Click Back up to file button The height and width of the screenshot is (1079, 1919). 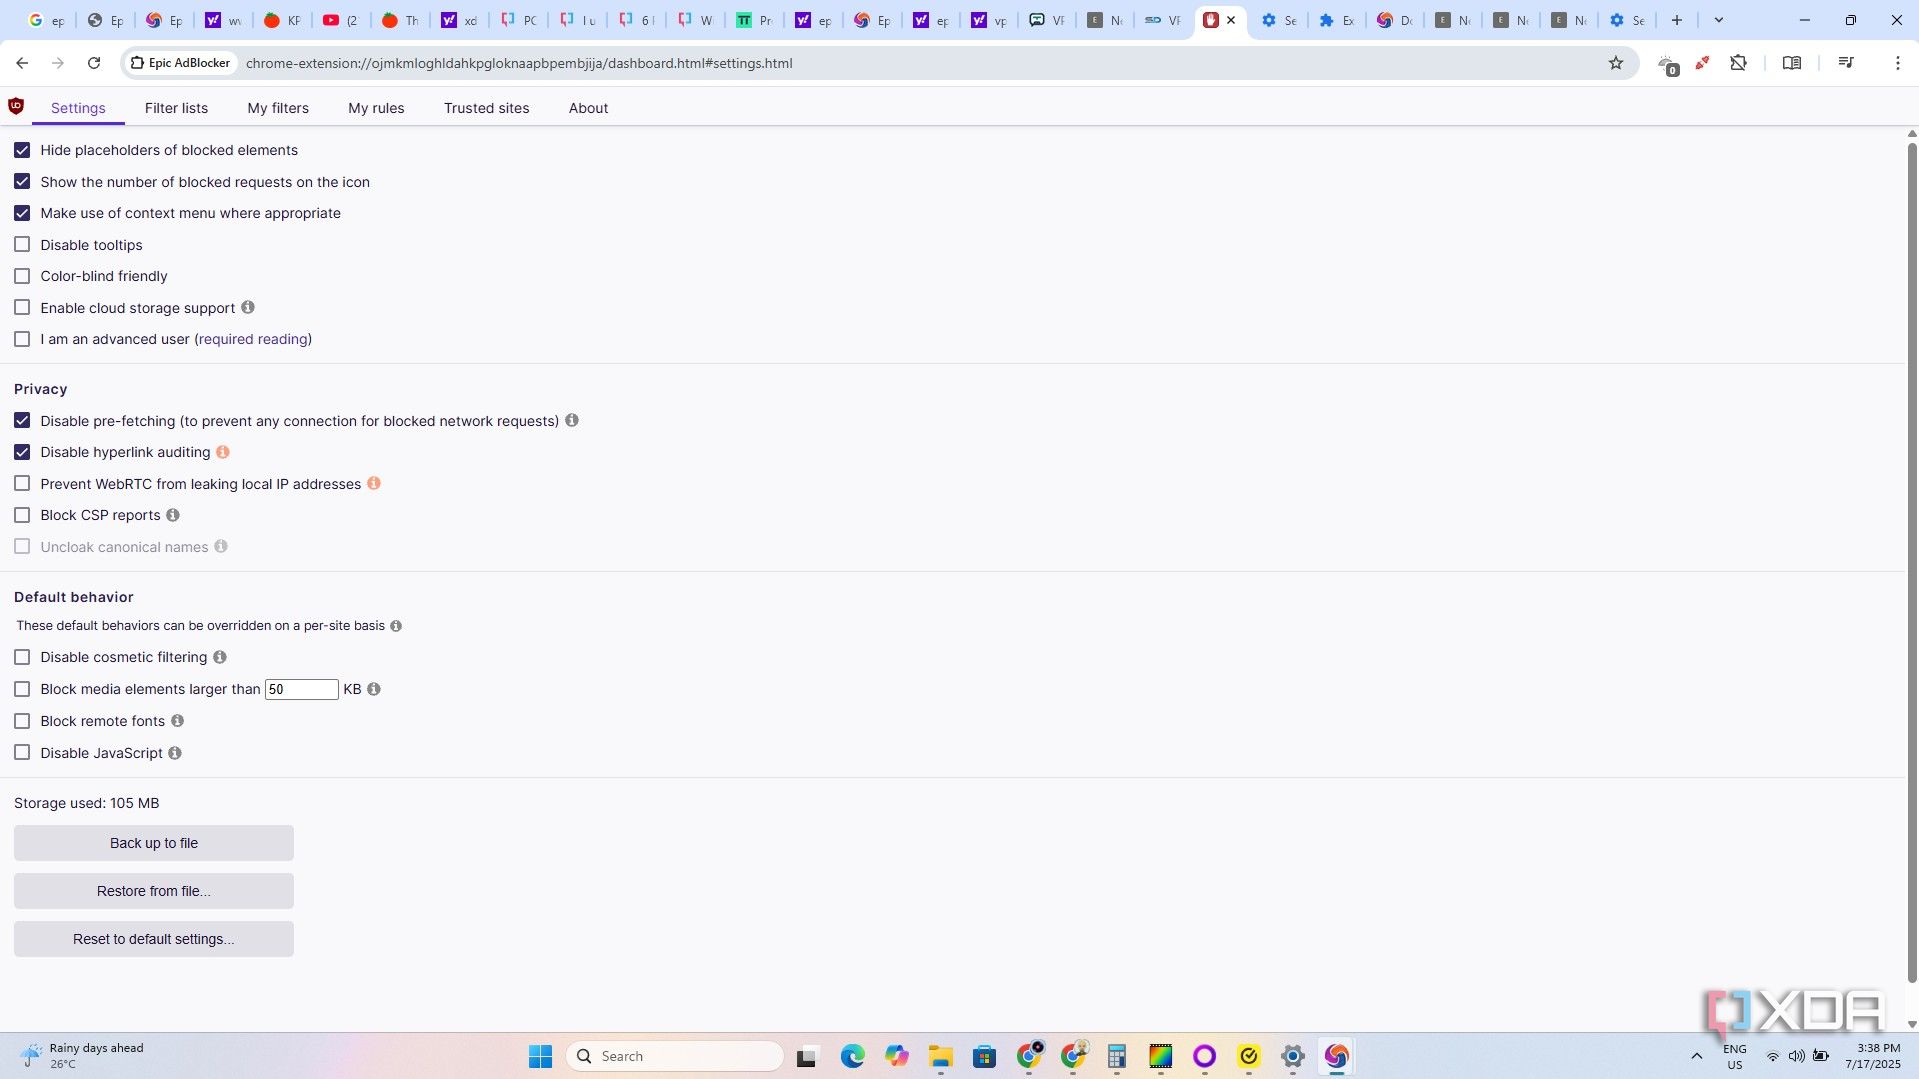pos(154,843)
